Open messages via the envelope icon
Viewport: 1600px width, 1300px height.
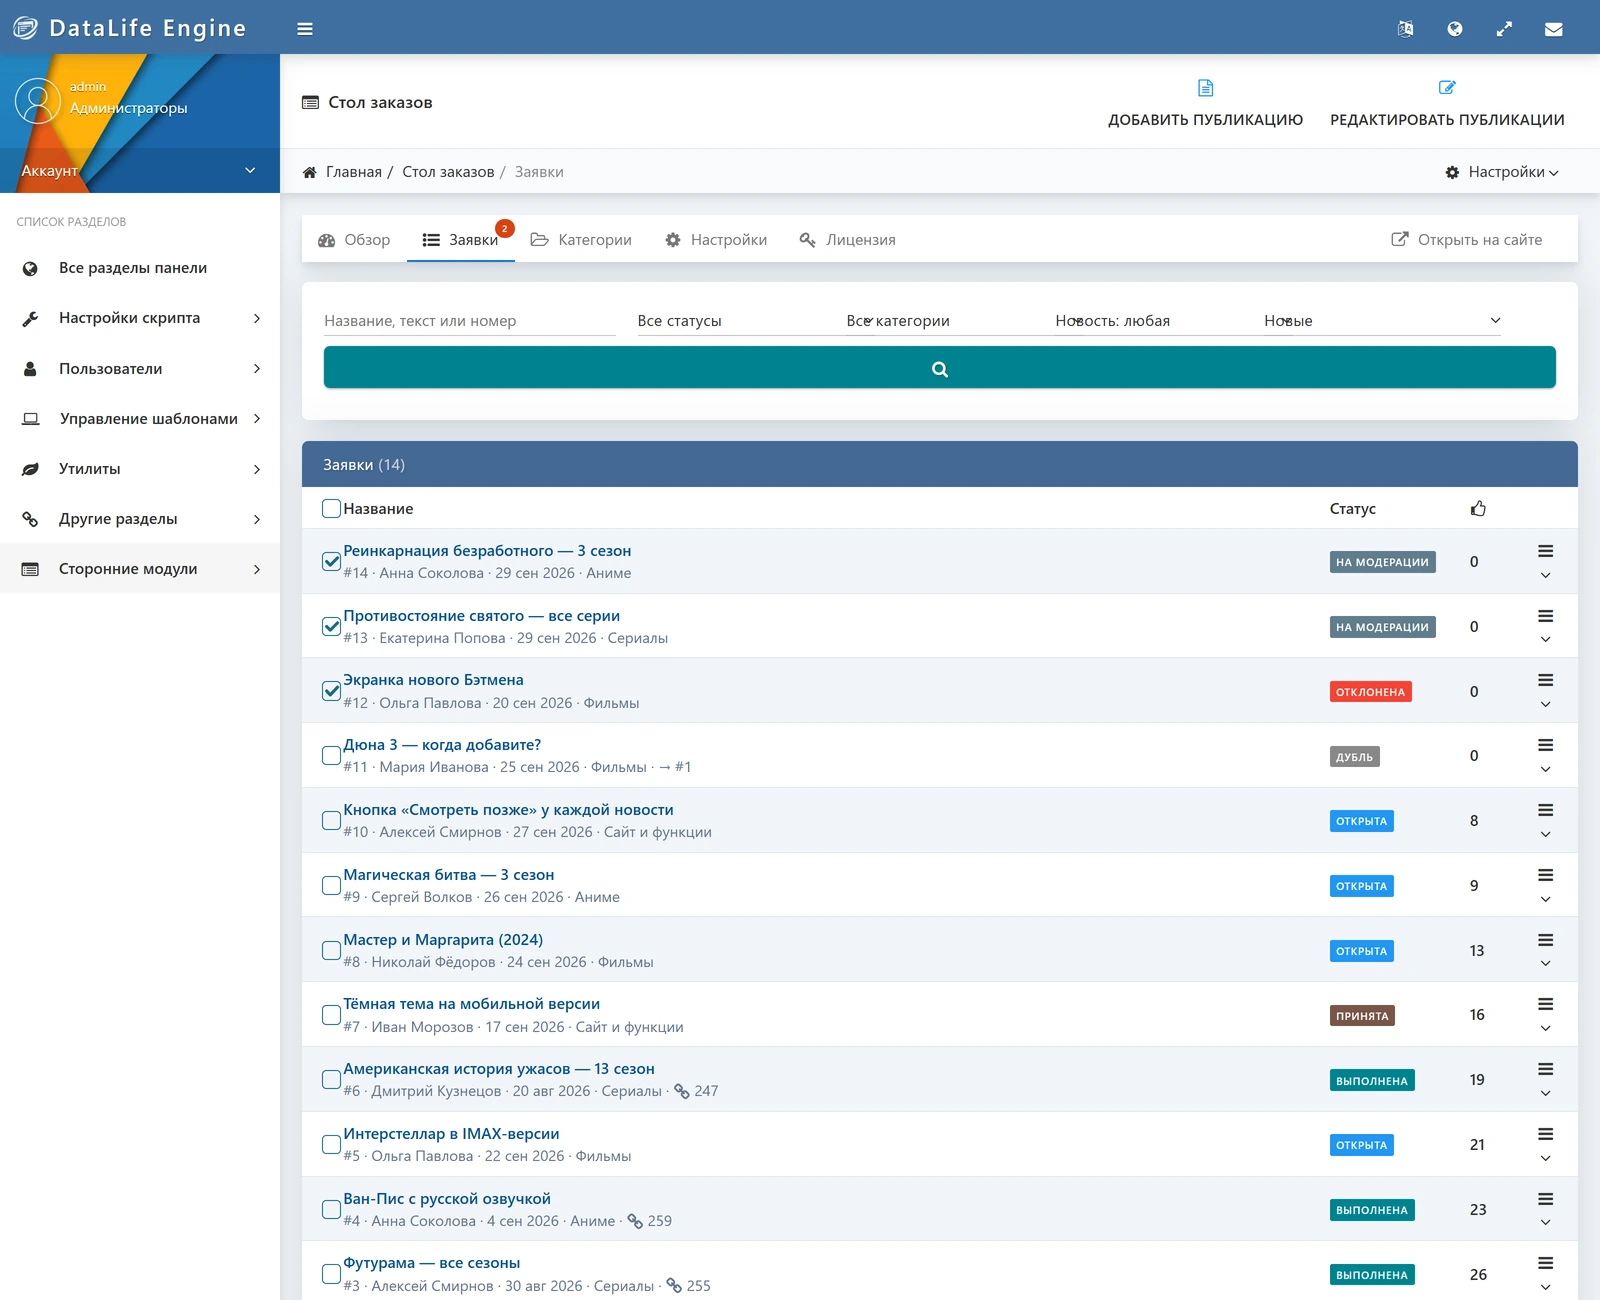[x=1553, y=29]
